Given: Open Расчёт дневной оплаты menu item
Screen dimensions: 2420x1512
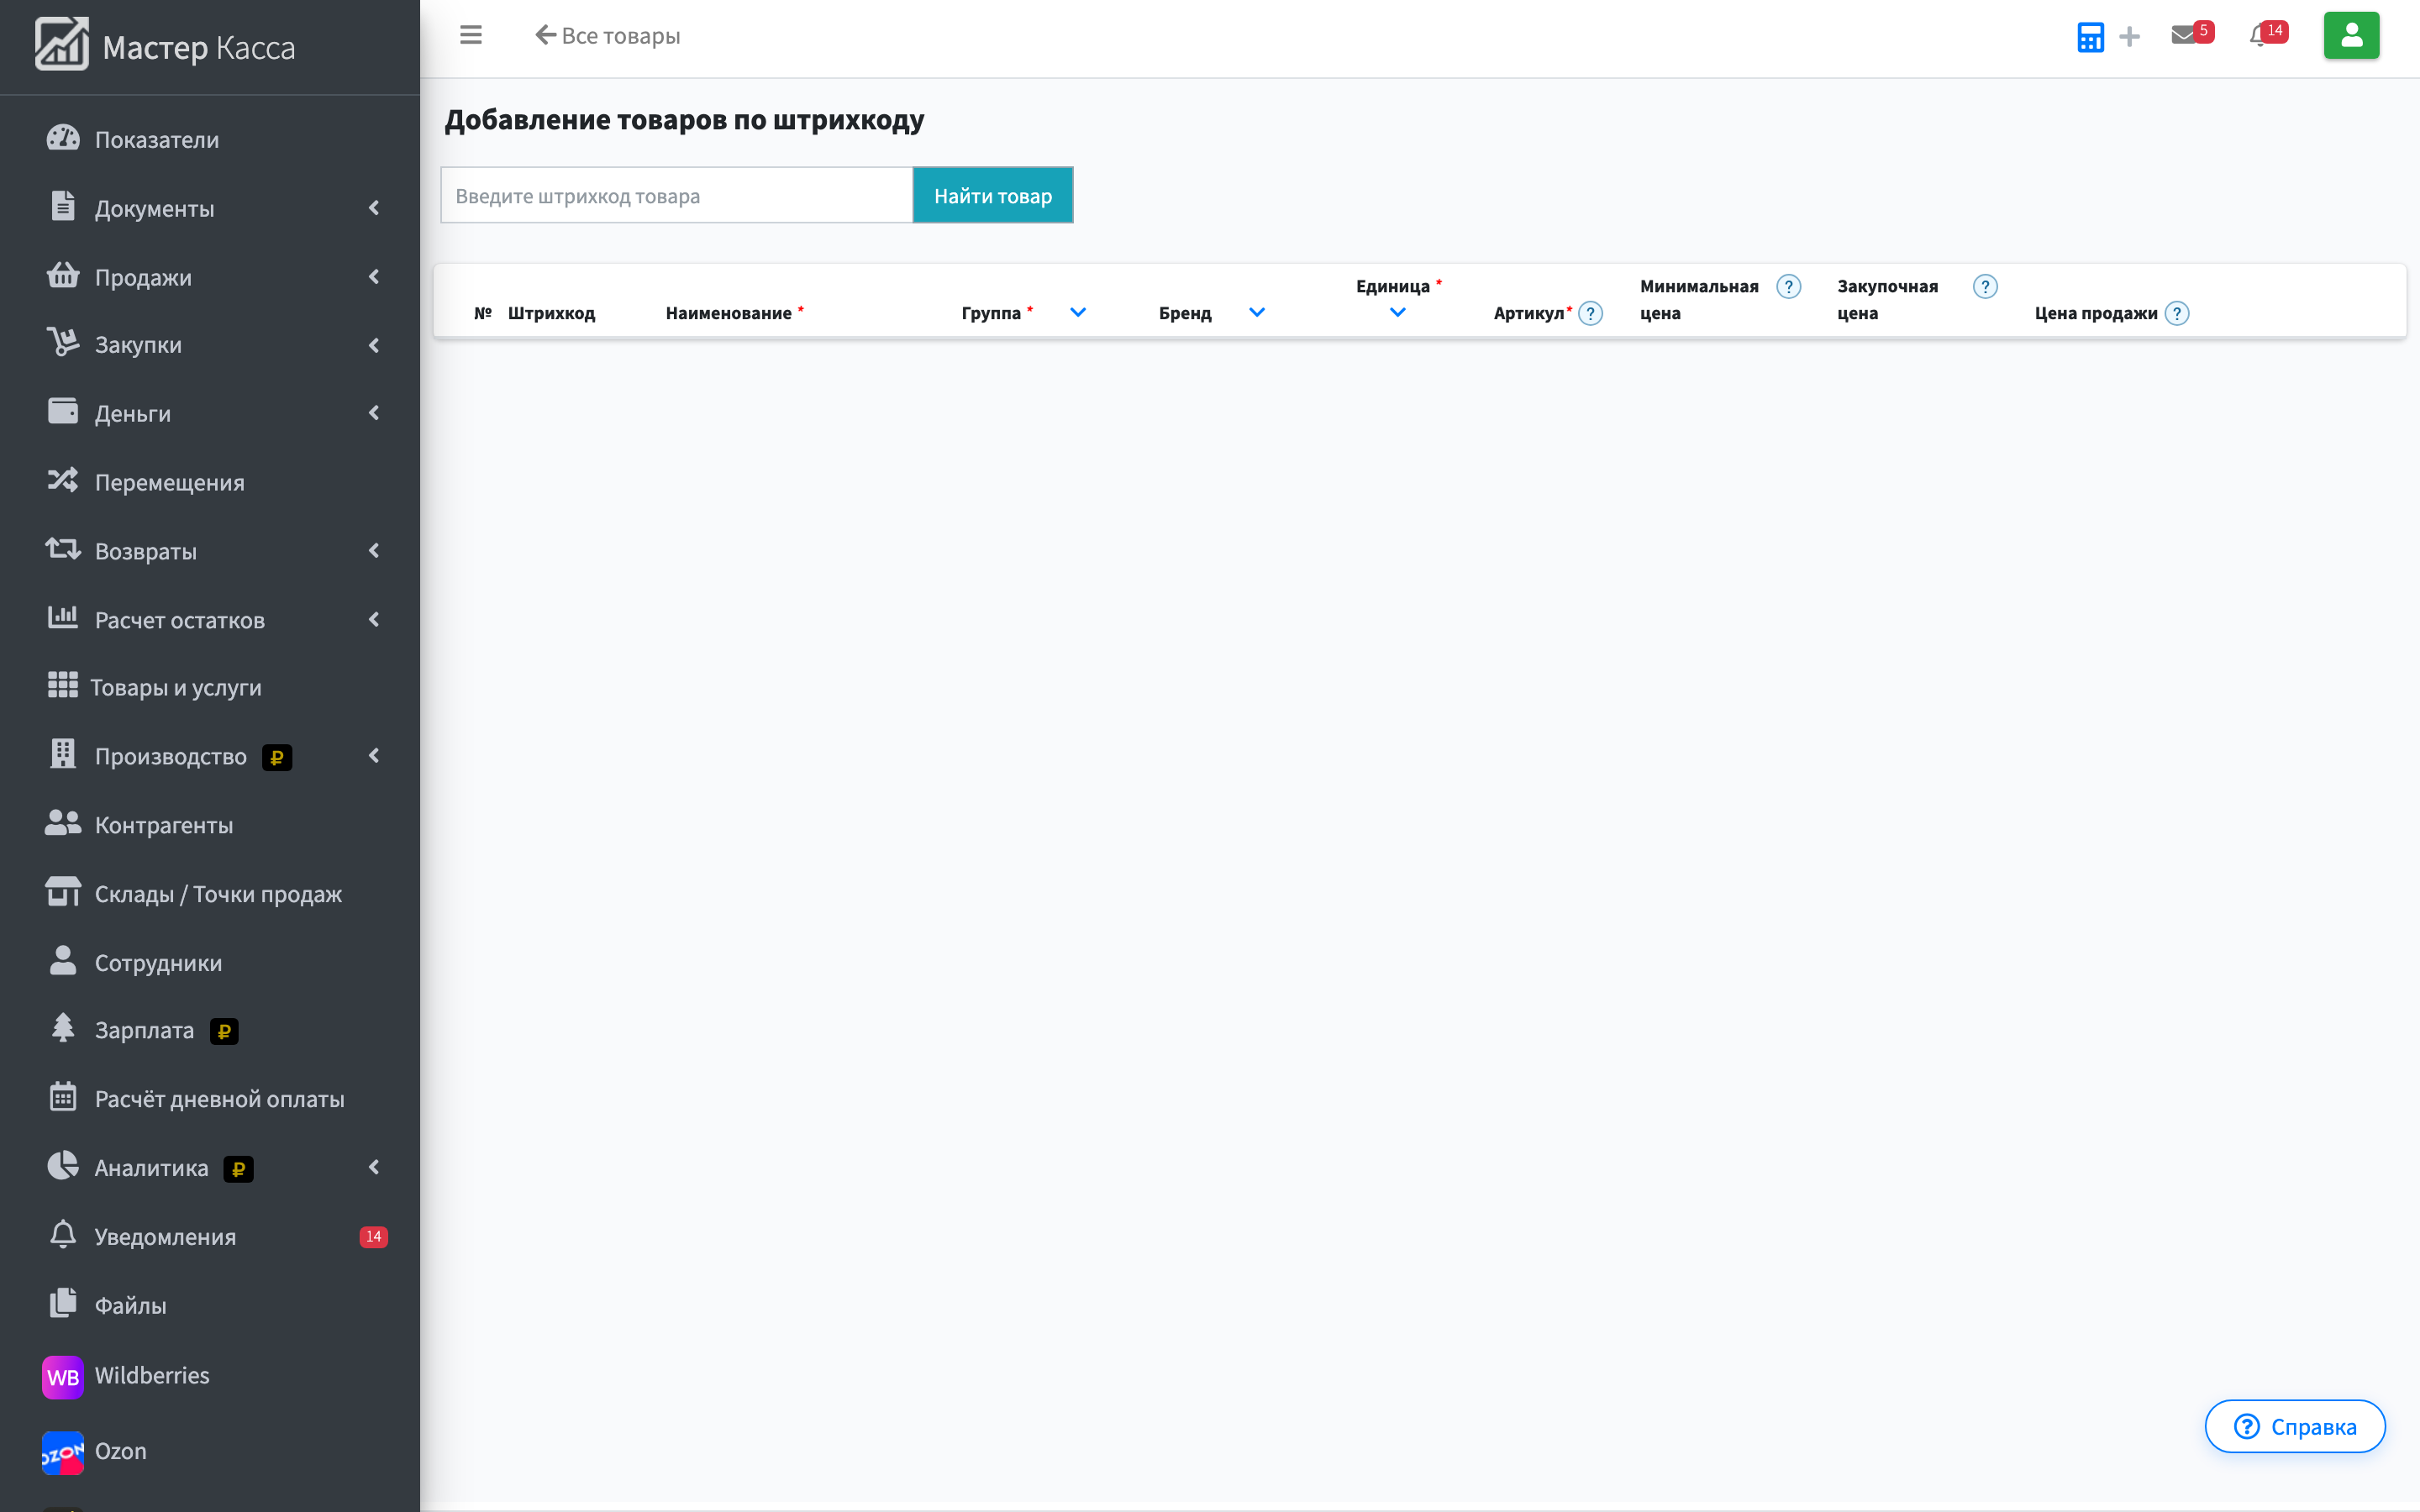Looking at the screenshot, I should point(210,1099).
